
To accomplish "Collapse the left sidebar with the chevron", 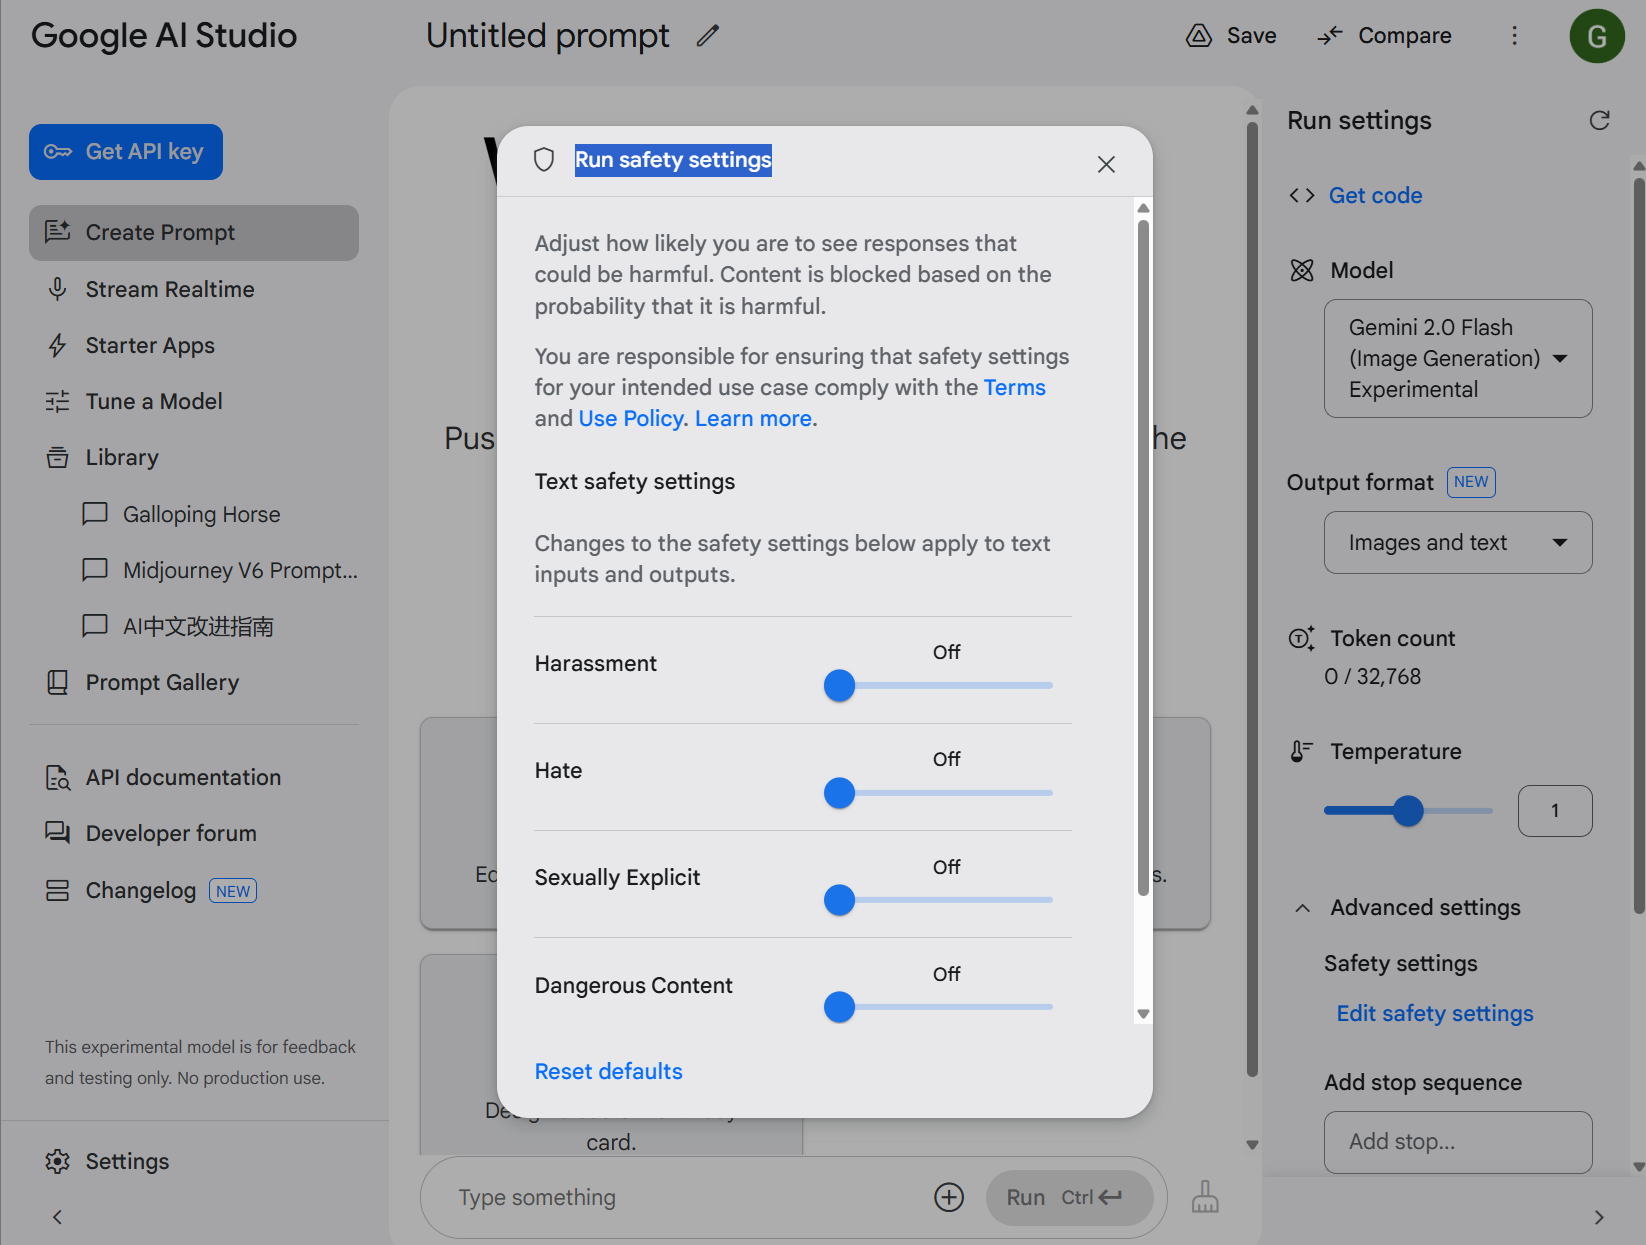I will pyautogui.click(x=57, y=1217).
